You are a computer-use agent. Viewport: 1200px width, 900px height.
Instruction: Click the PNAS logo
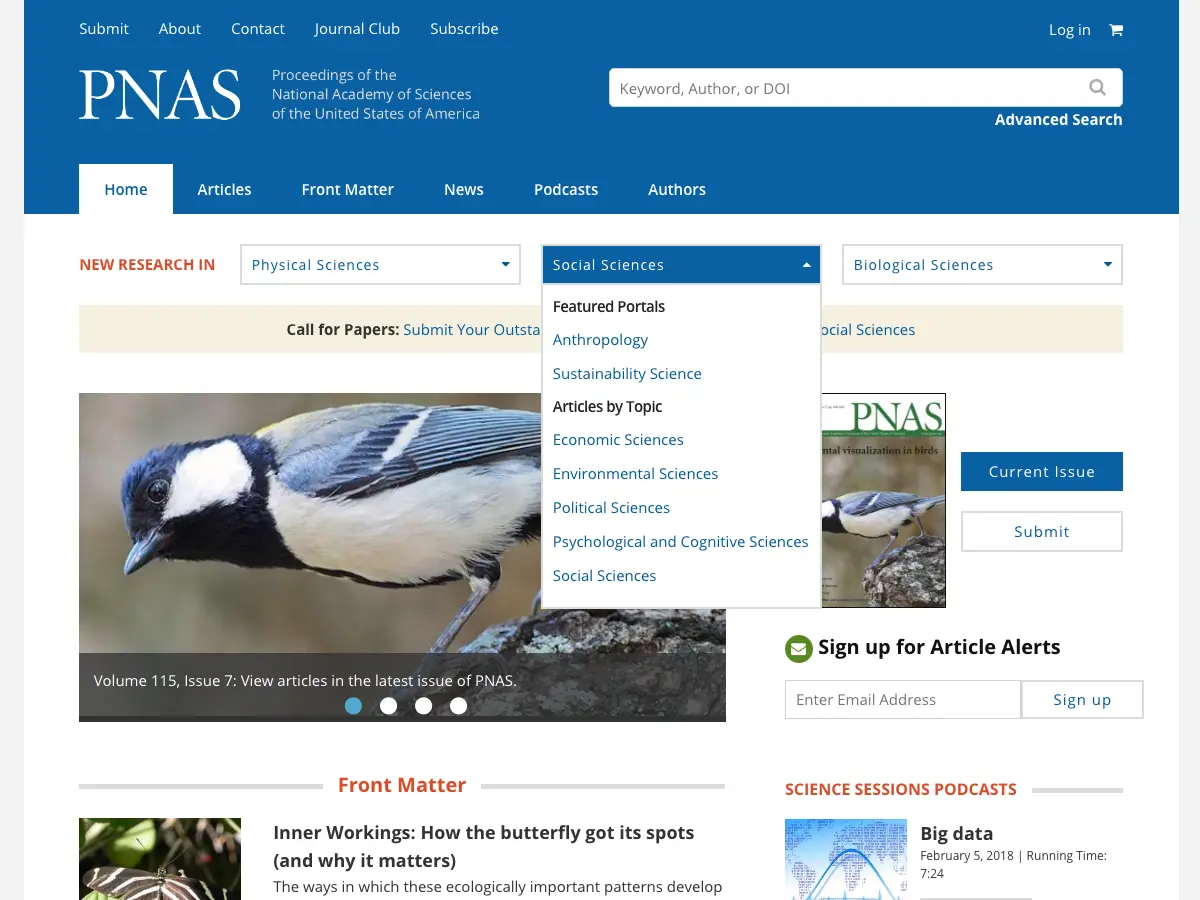160,96
